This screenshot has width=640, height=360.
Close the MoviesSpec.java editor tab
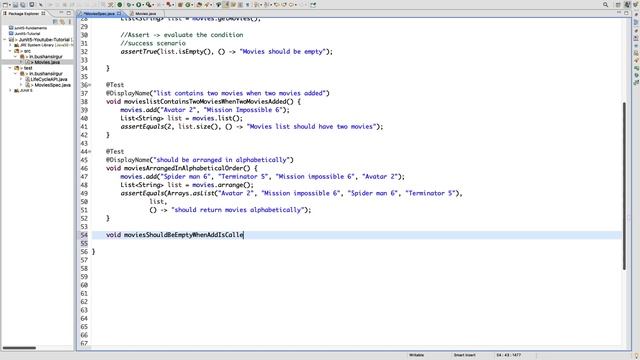[119, 13]
